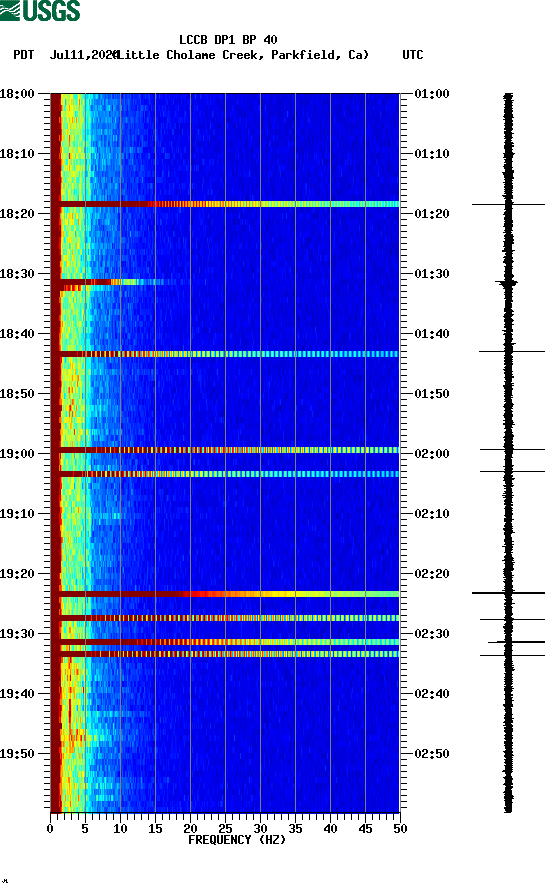Click the '18:40' PDT time label
This screenshot has height=892, width=552.
coord(17,334)
